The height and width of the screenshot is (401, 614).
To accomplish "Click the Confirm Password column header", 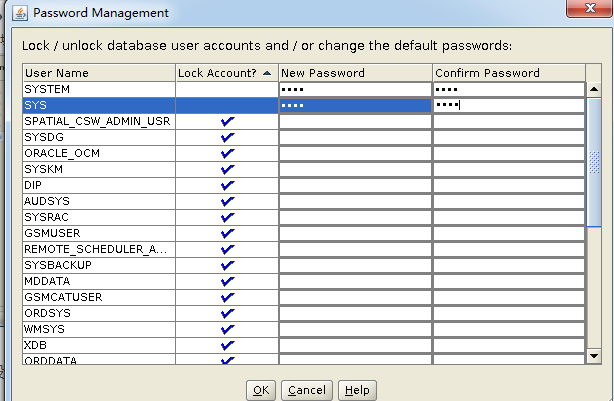I will click(509, 73).
